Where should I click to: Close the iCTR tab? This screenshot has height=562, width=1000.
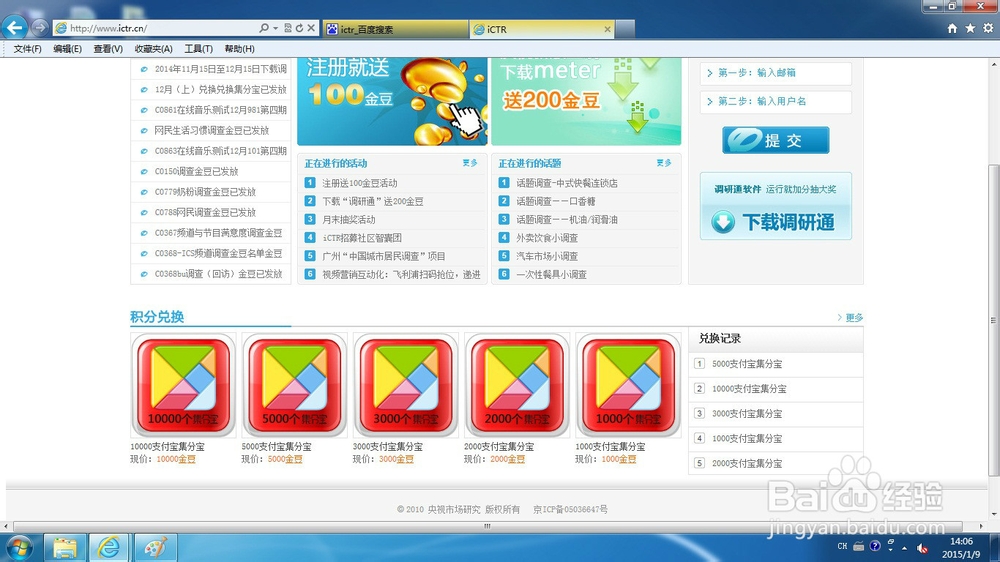[607, 29]
